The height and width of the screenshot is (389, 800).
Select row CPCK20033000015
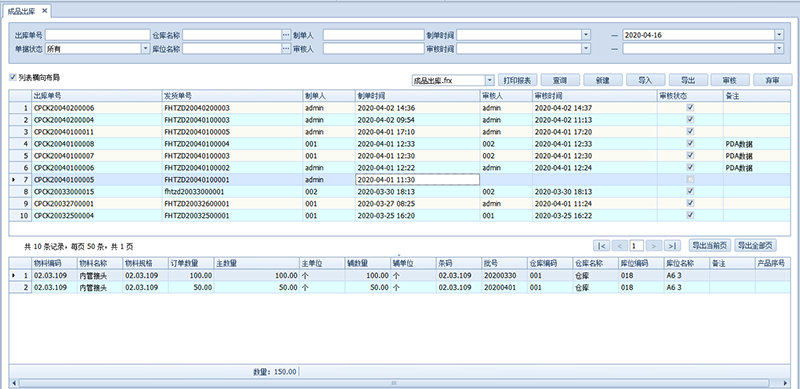pos(400,191)
